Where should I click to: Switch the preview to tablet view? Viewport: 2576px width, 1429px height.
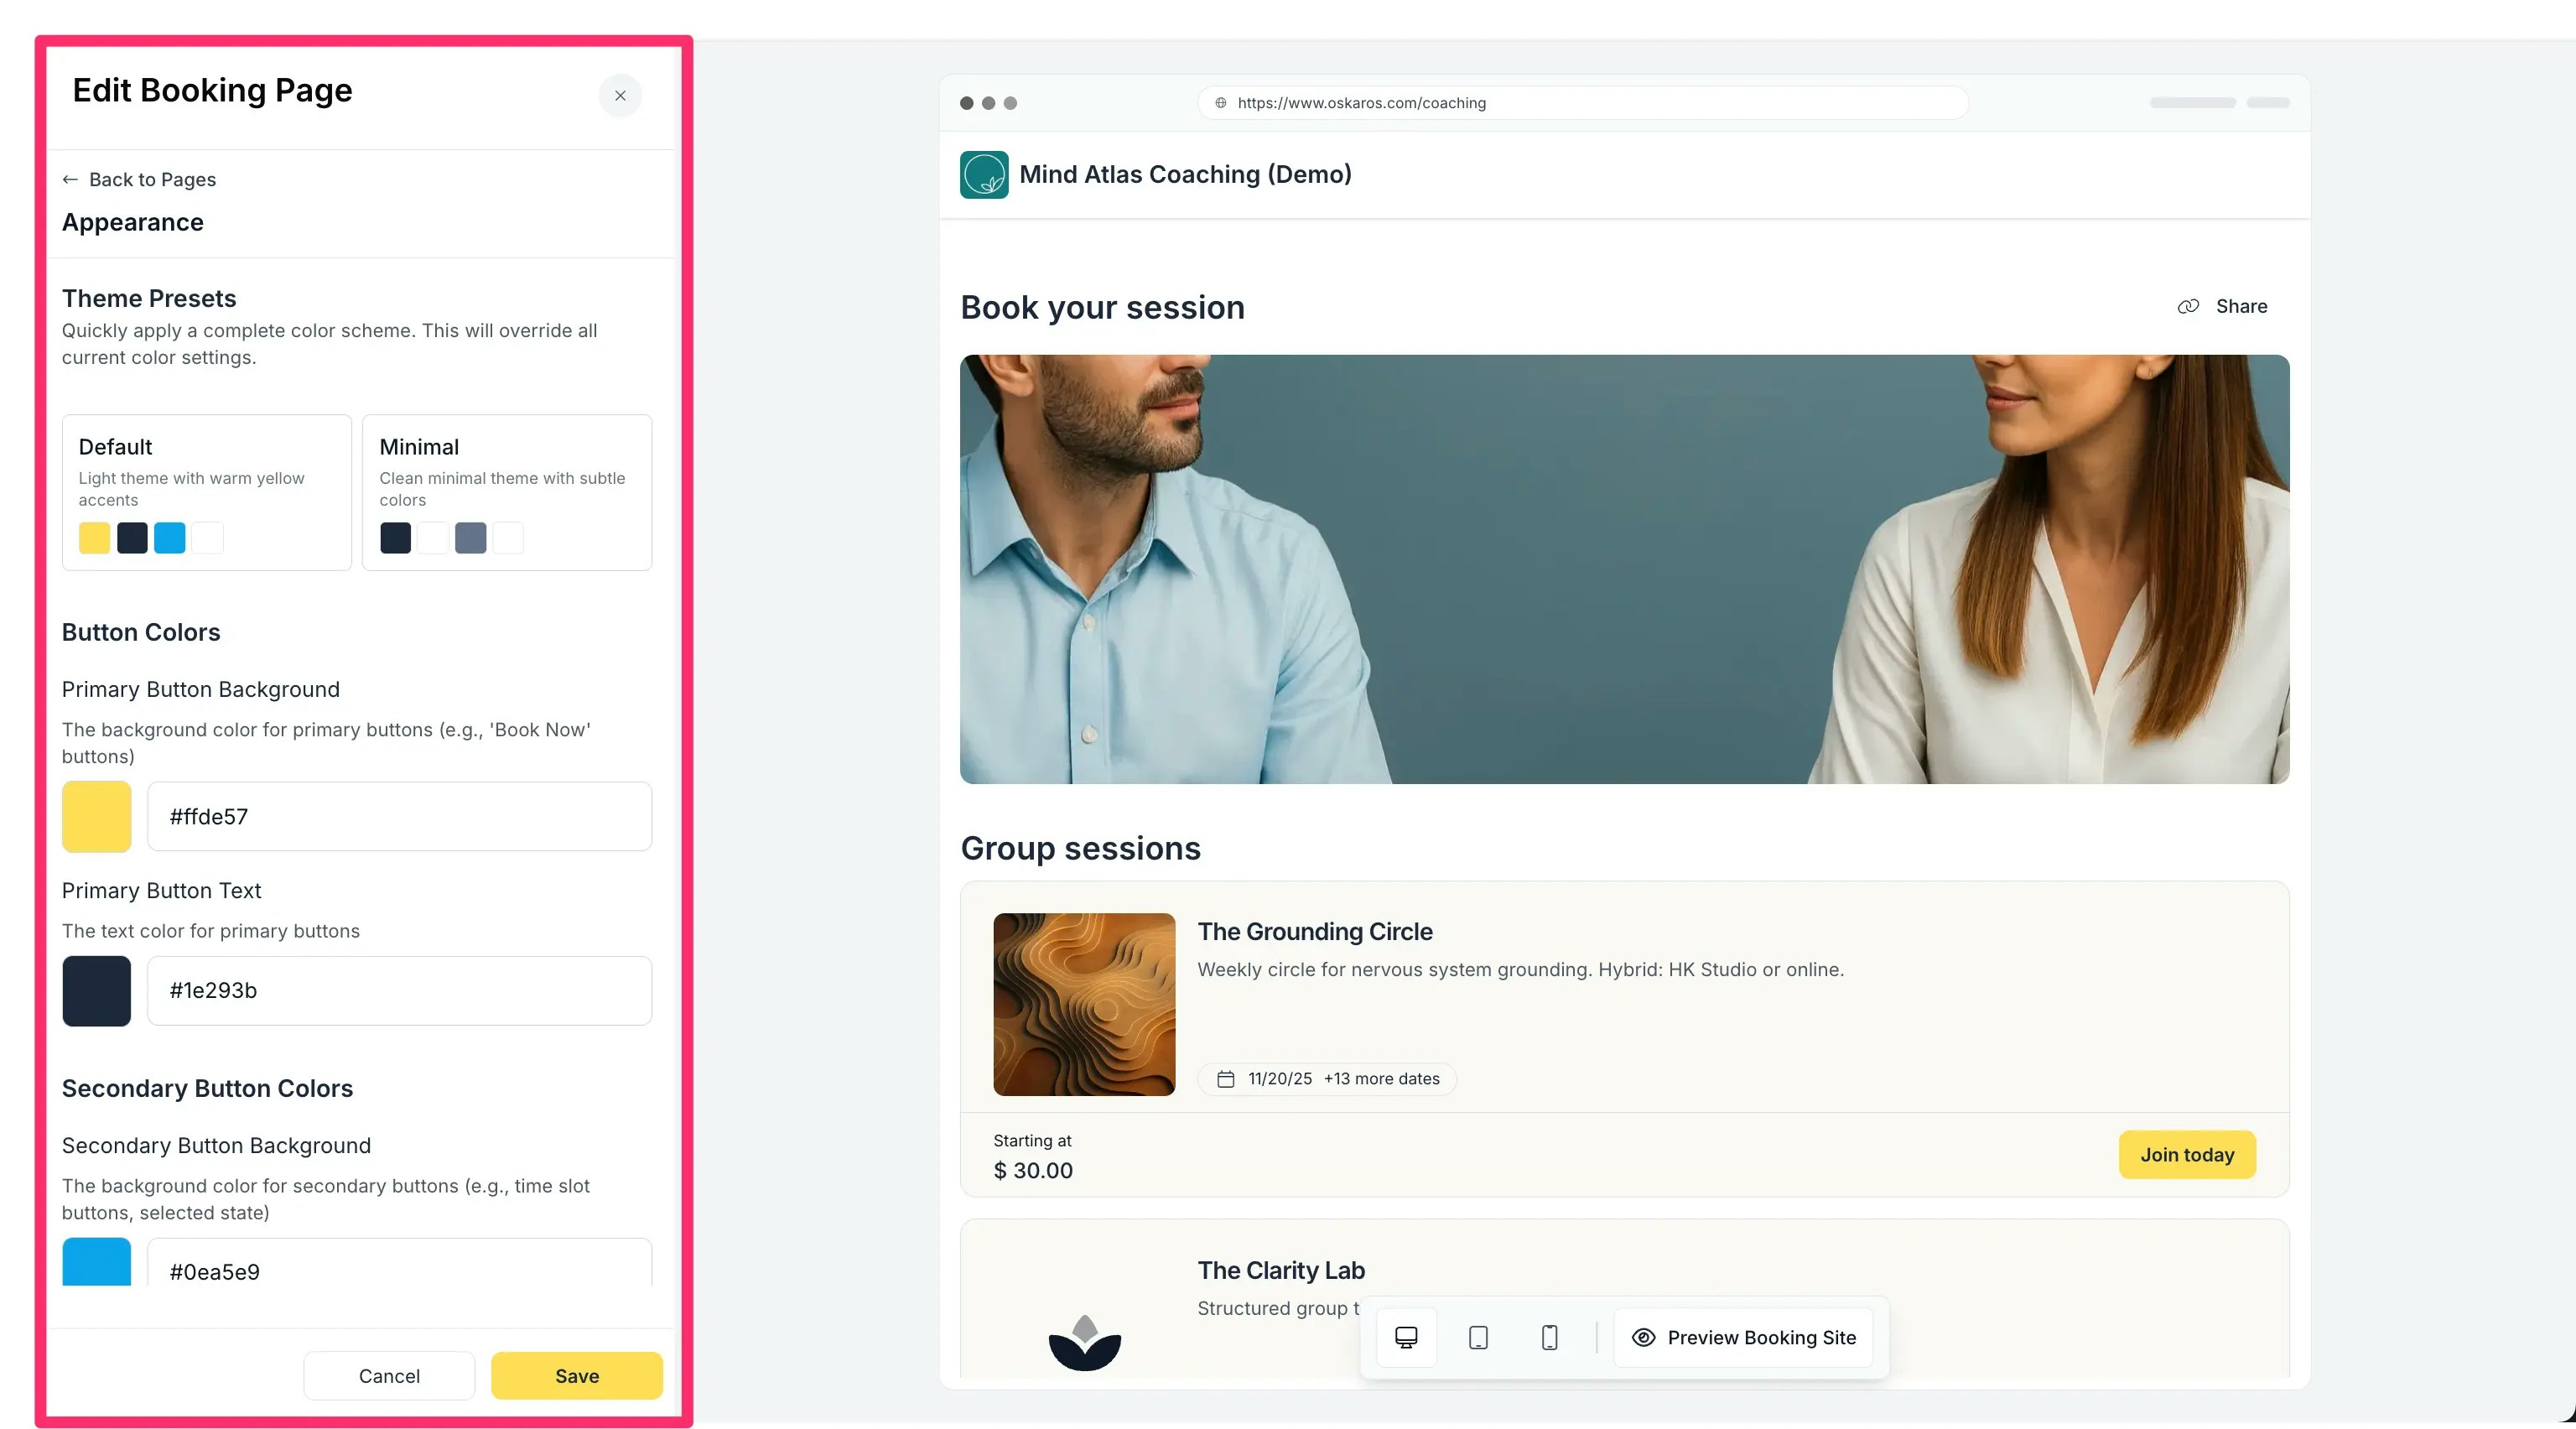(1478, 1337)
